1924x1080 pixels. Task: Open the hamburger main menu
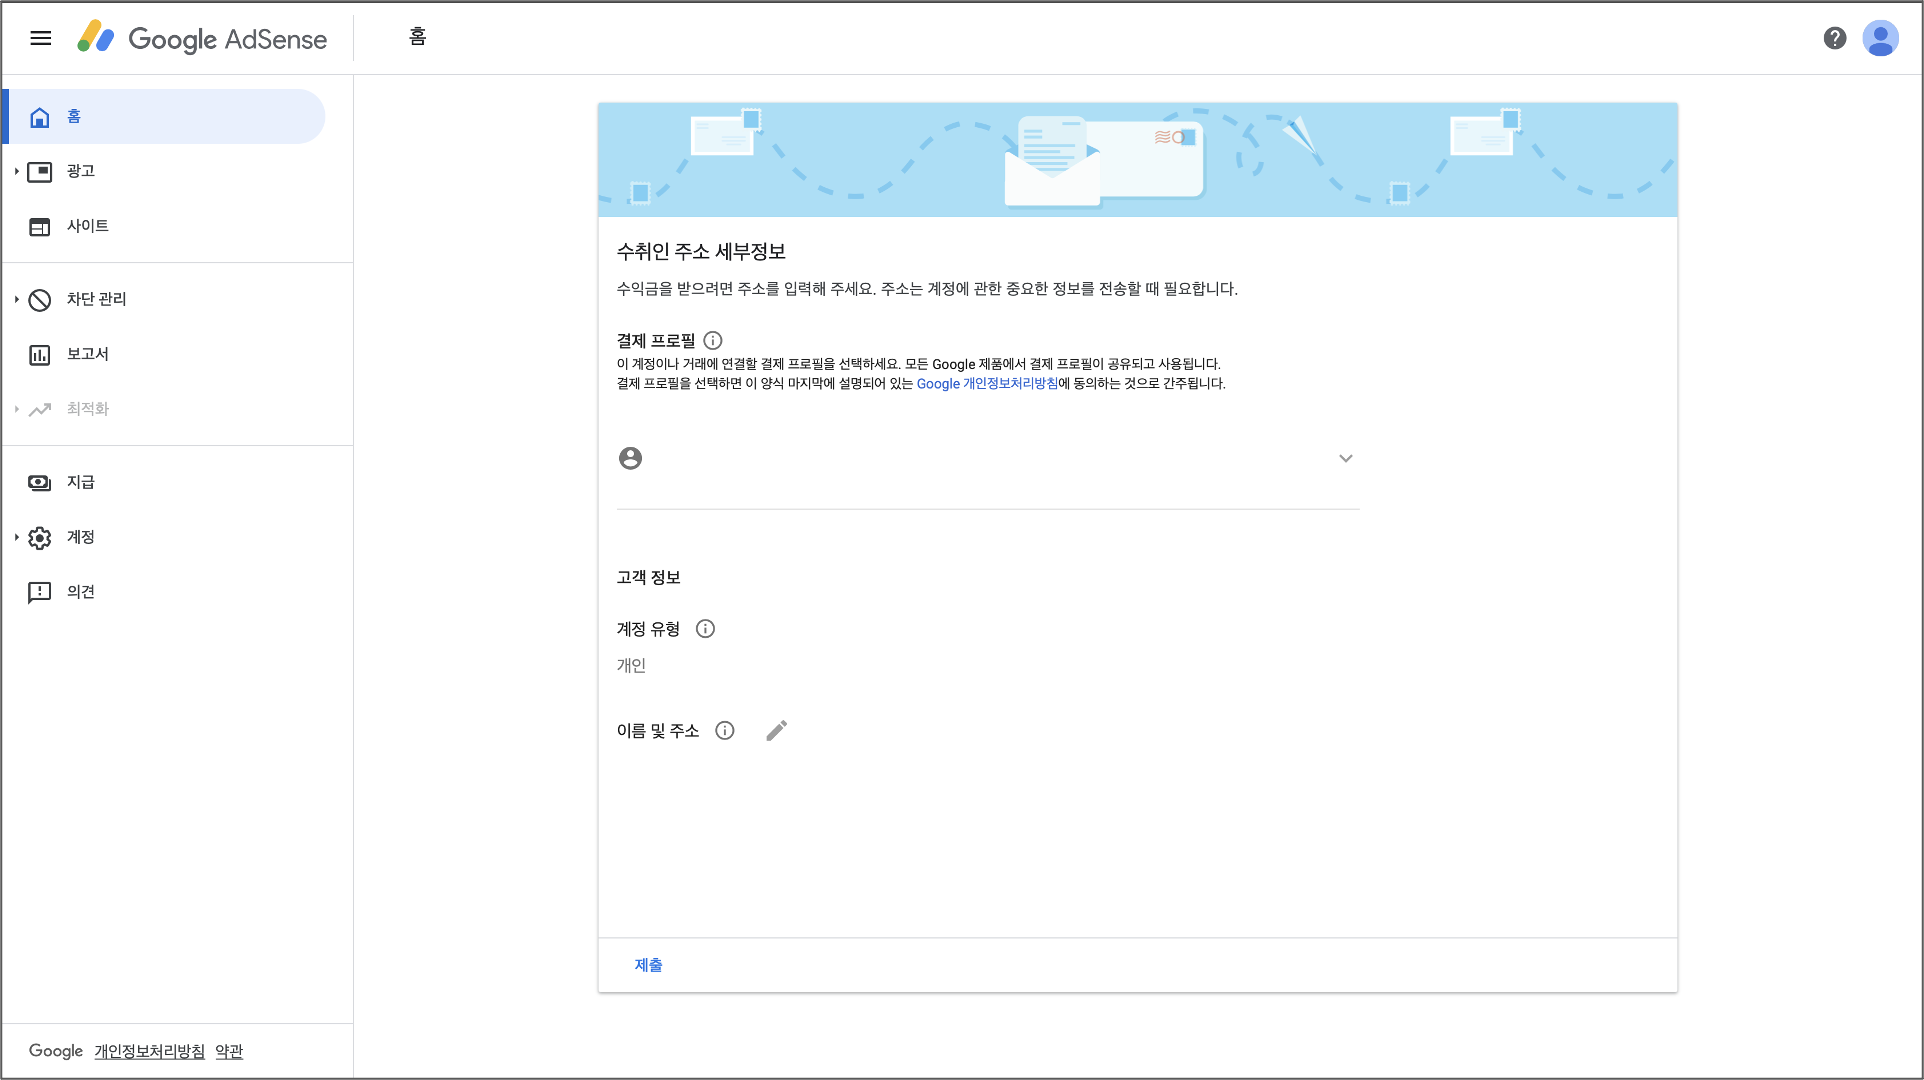pos(40,38)
